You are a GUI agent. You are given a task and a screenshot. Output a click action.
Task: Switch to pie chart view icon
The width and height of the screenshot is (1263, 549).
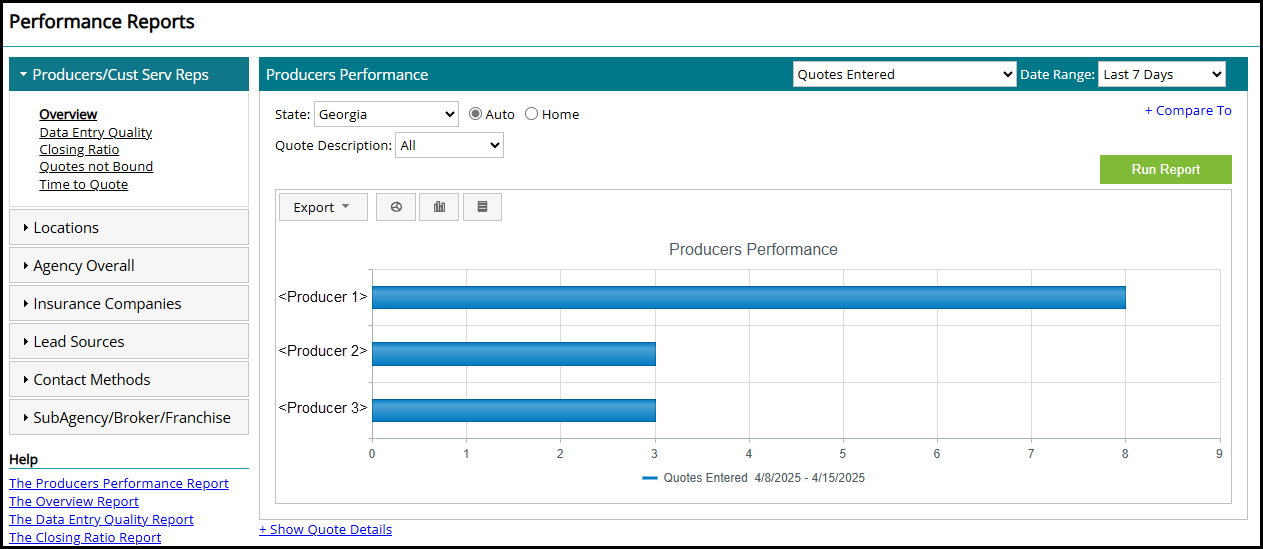[396, 207]
